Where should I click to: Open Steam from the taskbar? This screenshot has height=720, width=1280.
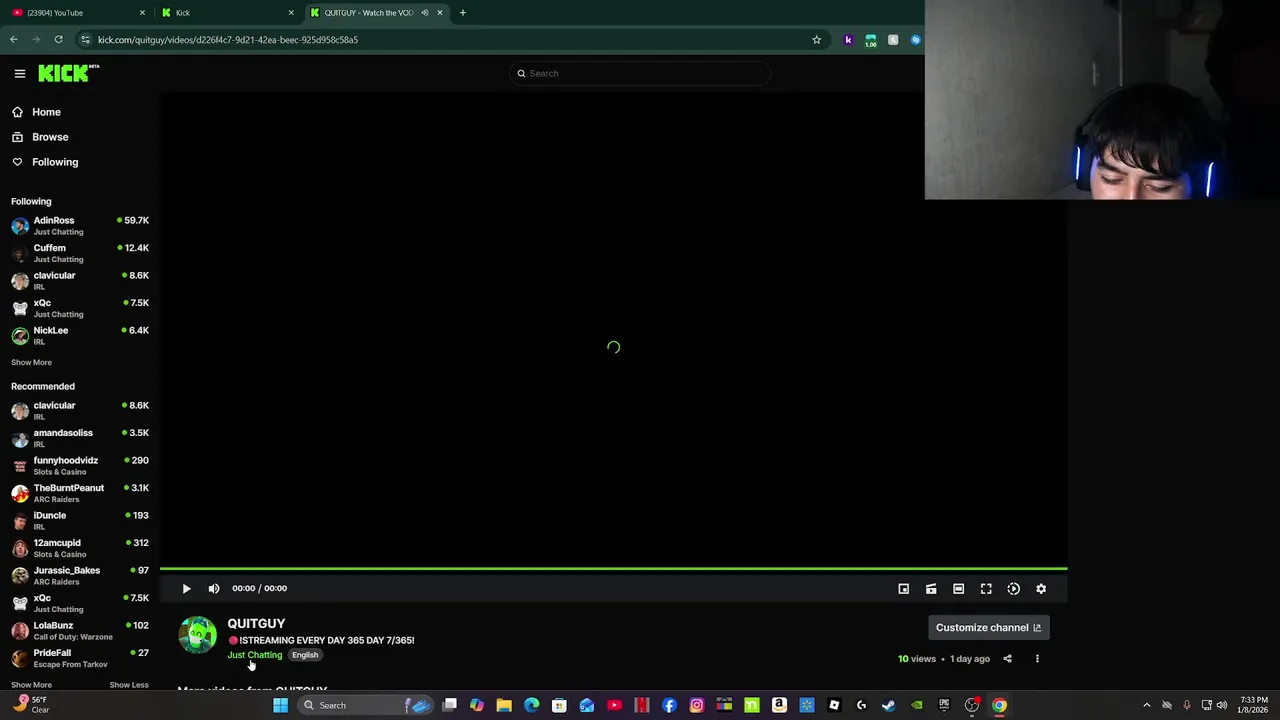tap(888, 705)
